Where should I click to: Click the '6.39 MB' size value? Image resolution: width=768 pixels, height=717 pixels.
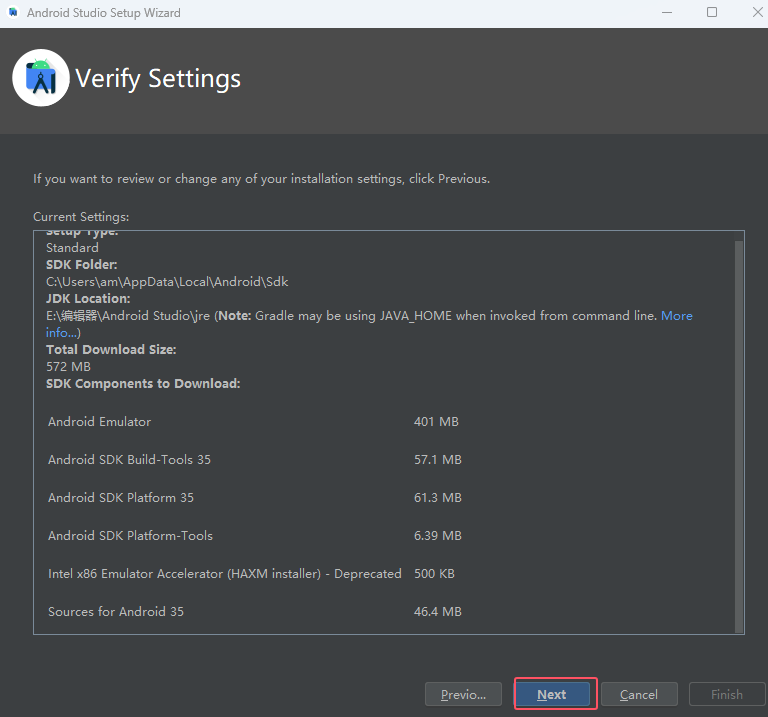tap(438, 536)
